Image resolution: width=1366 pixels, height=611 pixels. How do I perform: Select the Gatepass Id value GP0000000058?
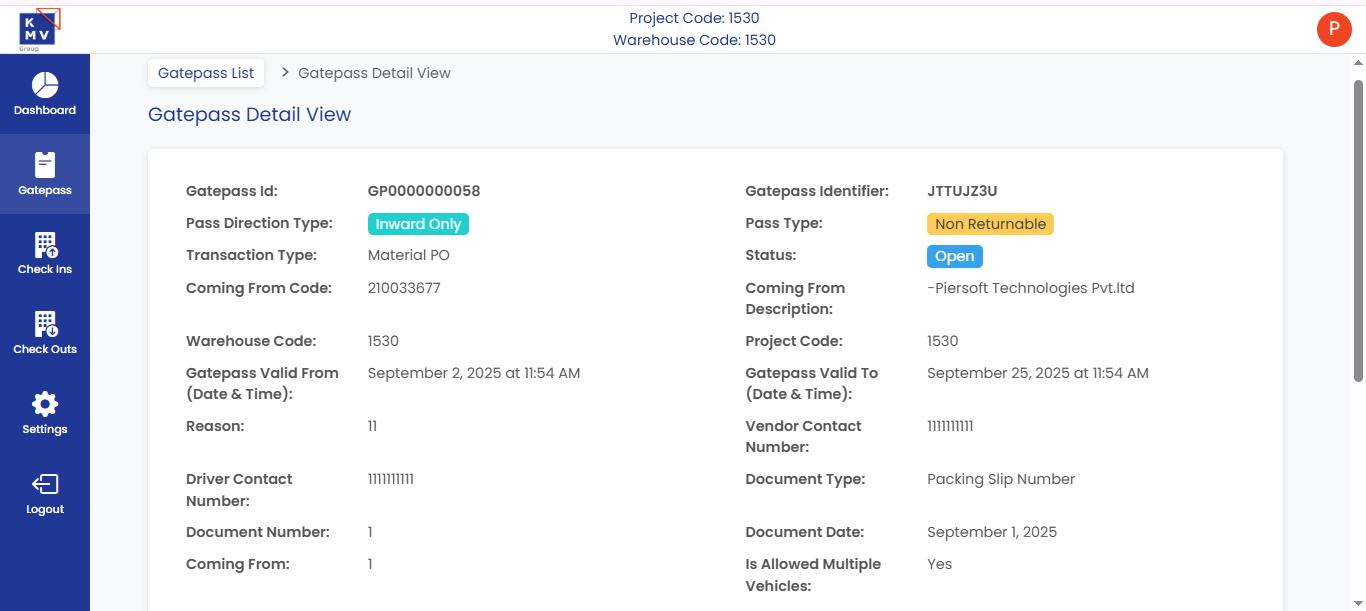point(424,191)
